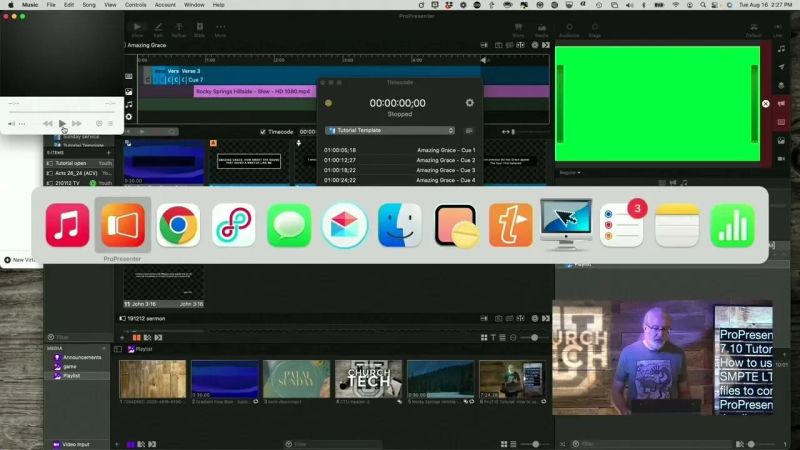Select Amazing Grace - Cue 2 timecode row
Screen dimensions: 800x450
click(399, 160)
